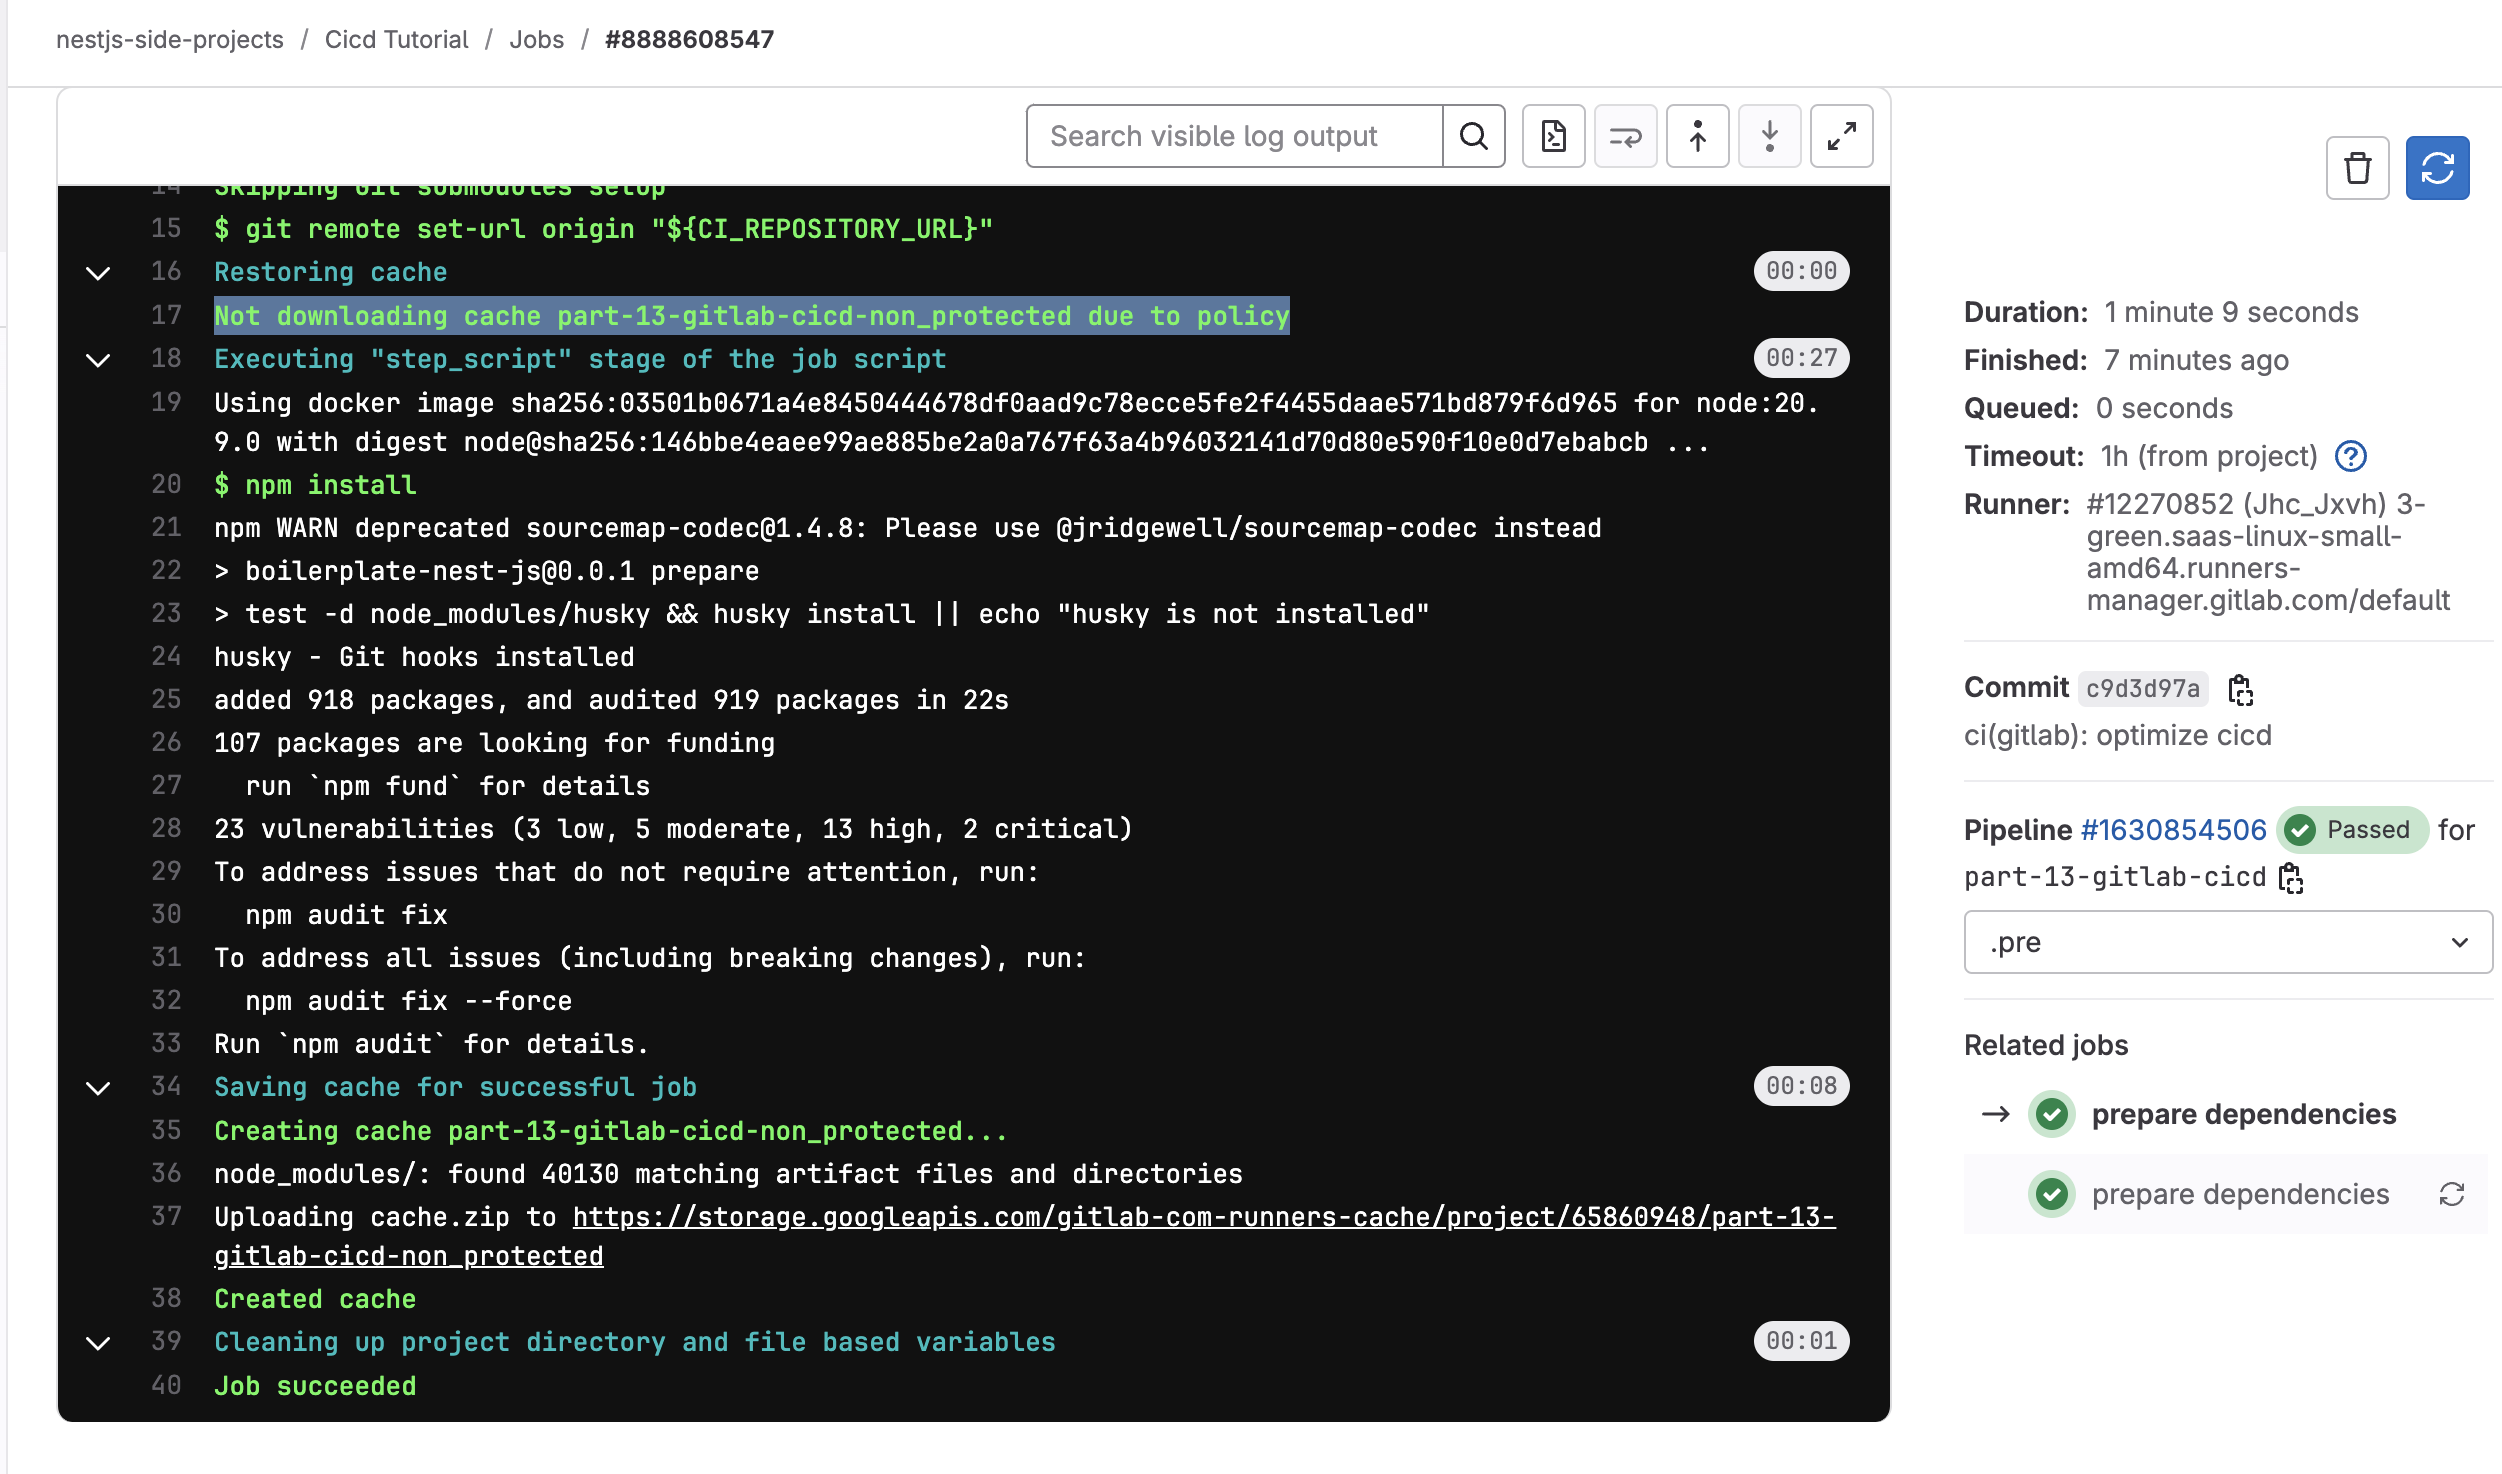Open the raw job log view
Screen dimensions: 2502x1474
1552,136
